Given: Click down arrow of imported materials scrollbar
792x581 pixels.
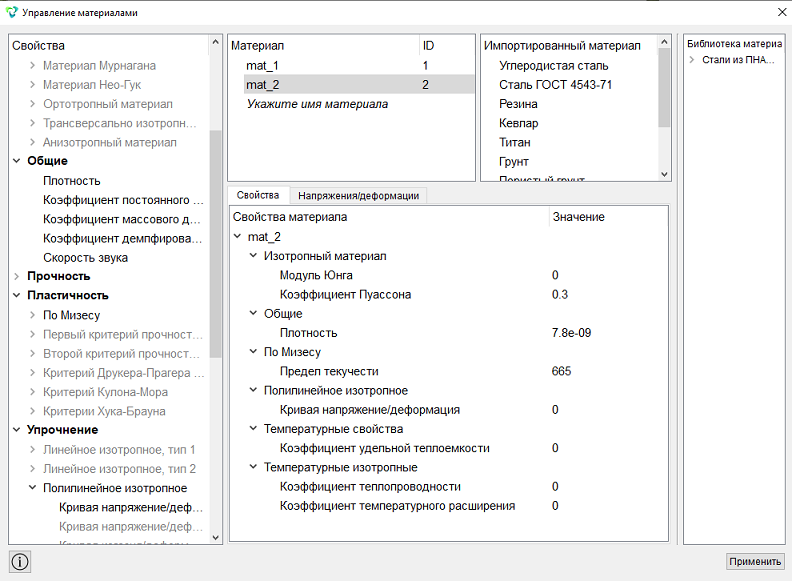Looking at the screenshot, I should tap(664, 174).
